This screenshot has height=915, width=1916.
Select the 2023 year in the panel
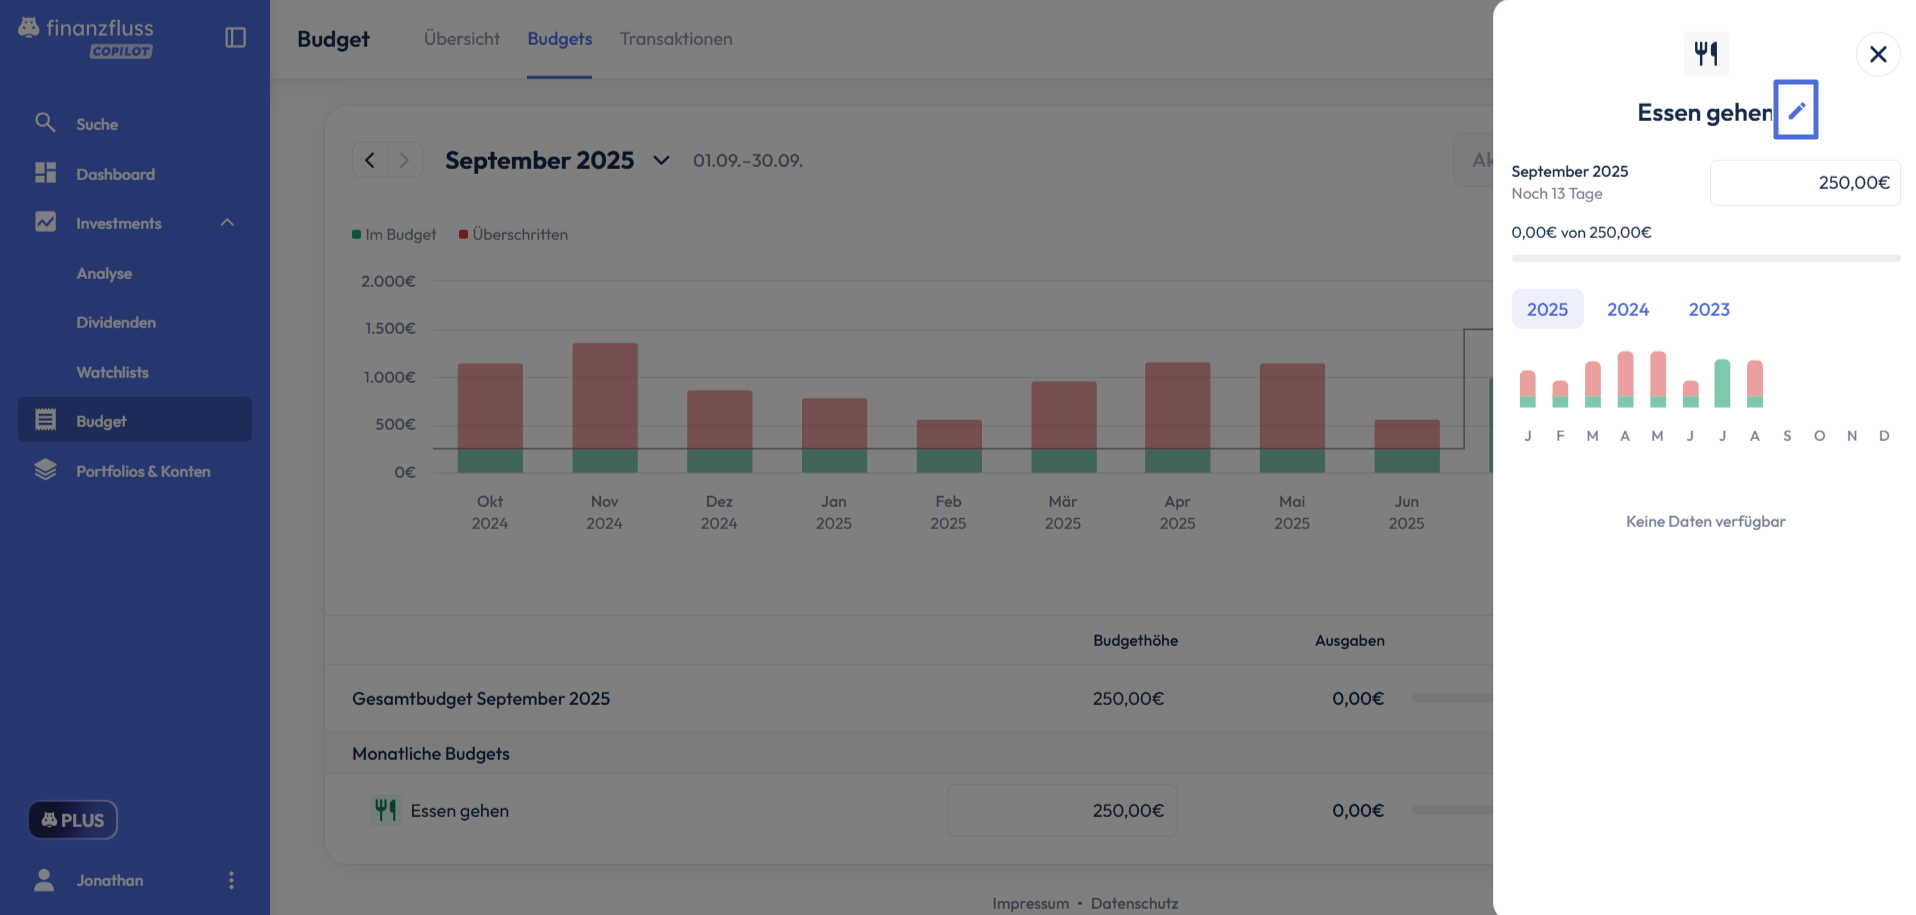(1708, 310)
